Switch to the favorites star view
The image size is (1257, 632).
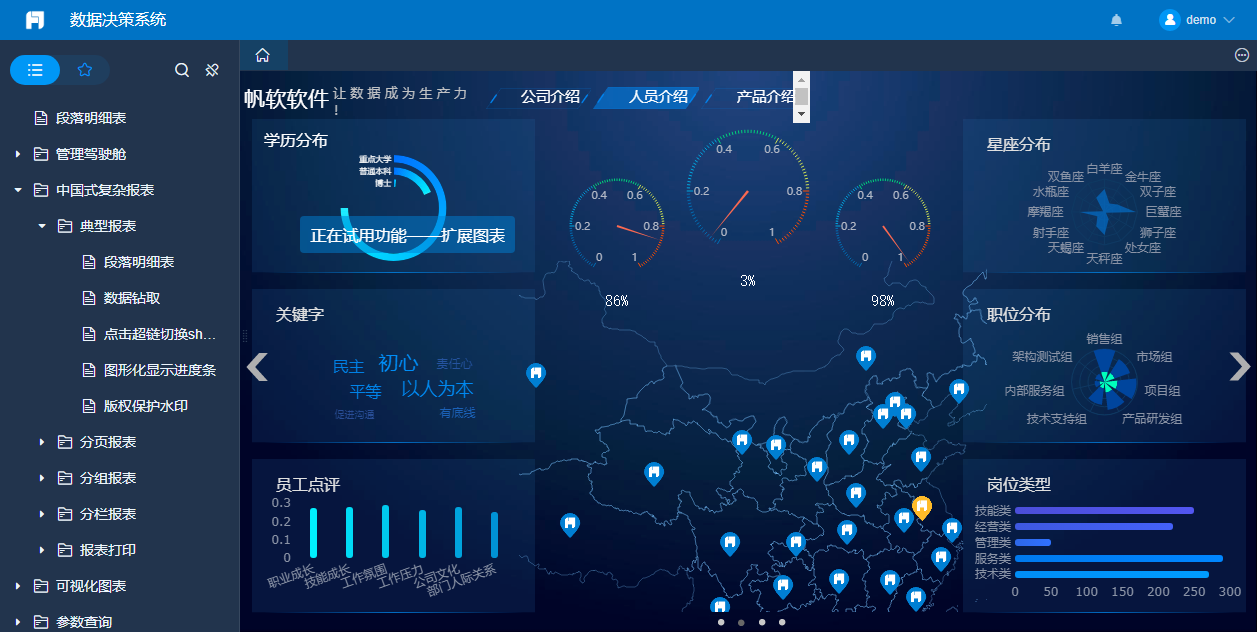click(85, 70)
